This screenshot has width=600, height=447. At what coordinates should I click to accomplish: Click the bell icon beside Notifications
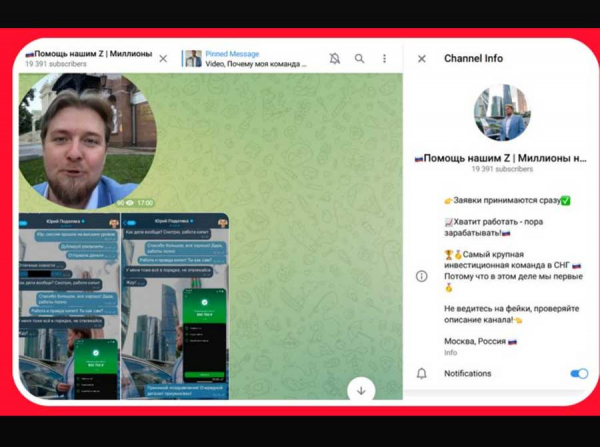[x=422, y=373]
